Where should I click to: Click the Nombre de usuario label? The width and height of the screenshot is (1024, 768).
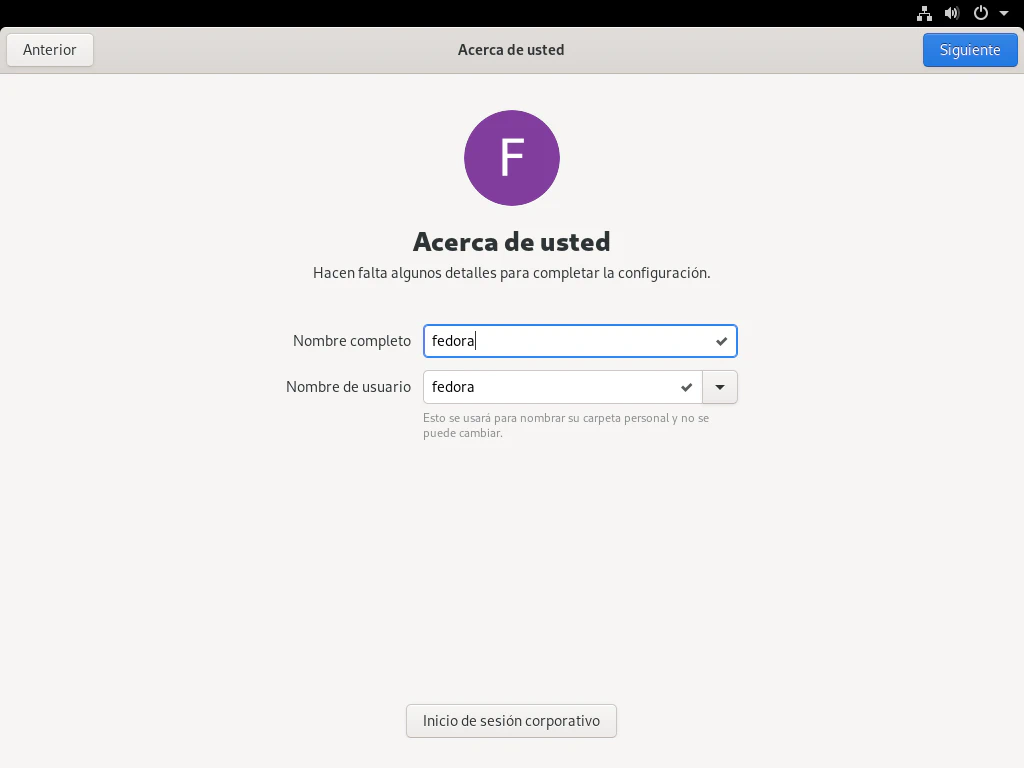point(348,387)
